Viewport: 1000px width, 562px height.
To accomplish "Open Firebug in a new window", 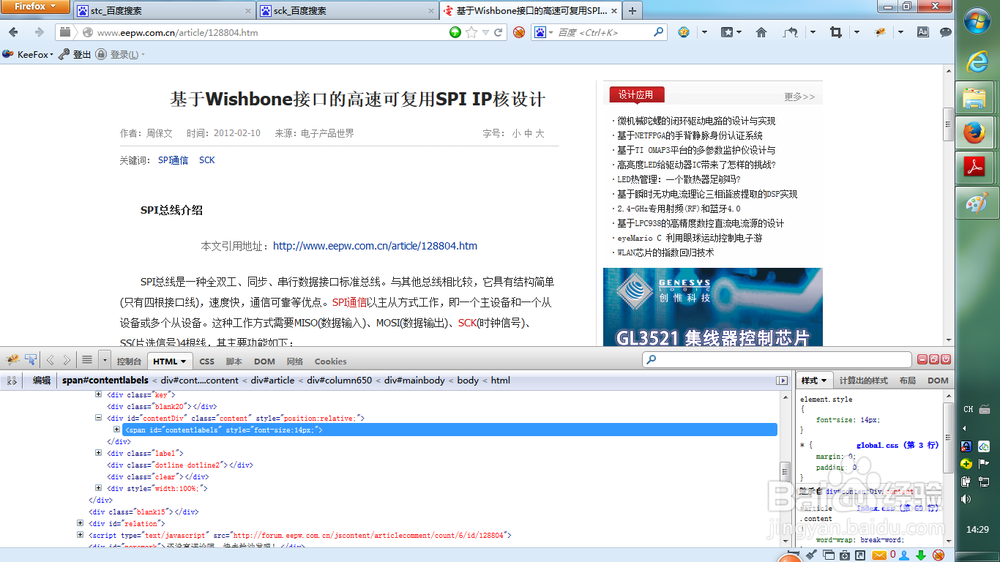I will (934, 359).
